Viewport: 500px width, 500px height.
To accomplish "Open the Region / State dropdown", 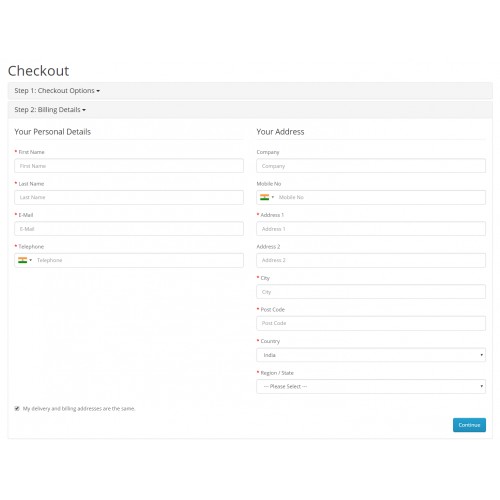I will tap(371, 387).
